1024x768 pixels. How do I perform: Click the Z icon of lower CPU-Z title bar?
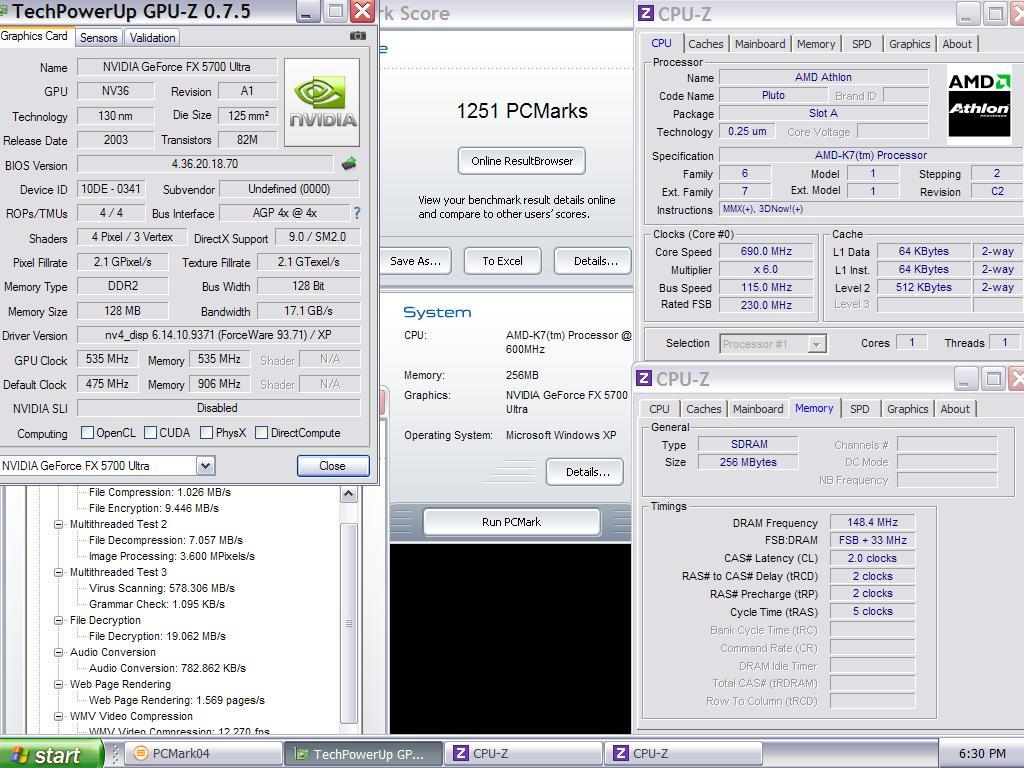pyautogui.click(x=644, y=378)
